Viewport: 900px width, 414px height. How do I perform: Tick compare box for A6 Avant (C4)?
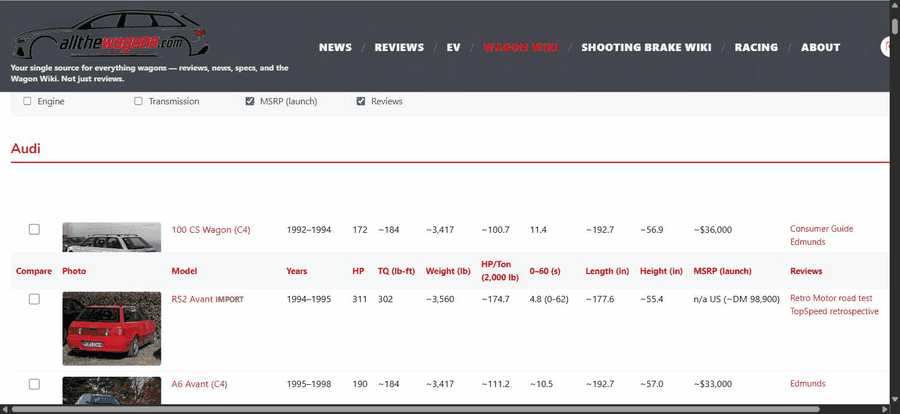(34, 384)
